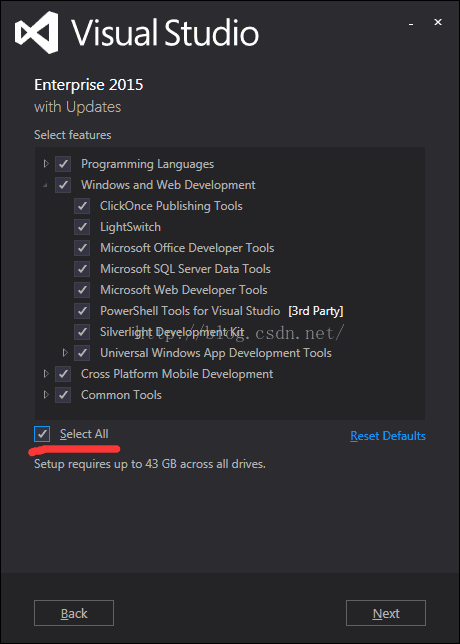Expand the Cross Platform Mobile Development node
This screenshot has width=460, height=644.
(x=46, y=374)
